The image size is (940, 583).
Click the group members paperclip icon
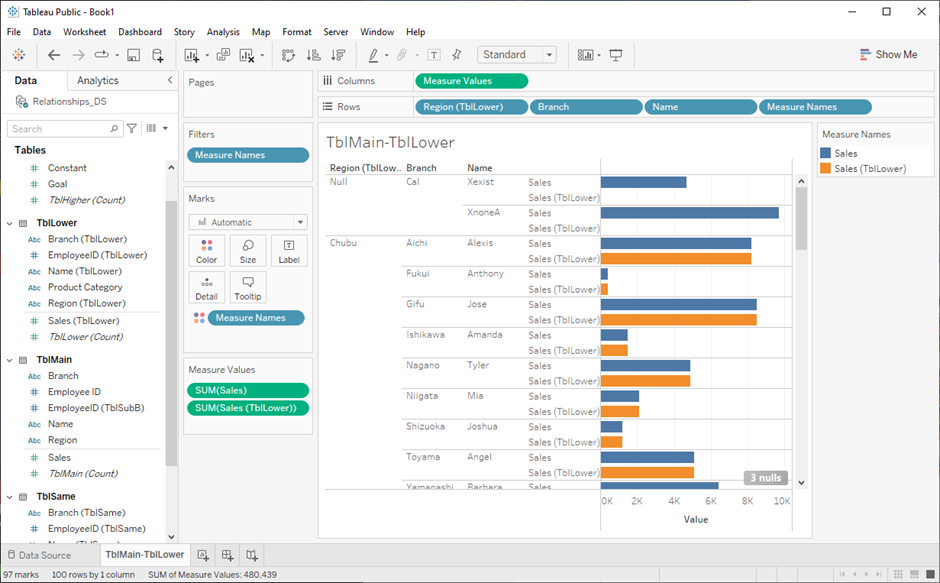click(x=402, y=55)
